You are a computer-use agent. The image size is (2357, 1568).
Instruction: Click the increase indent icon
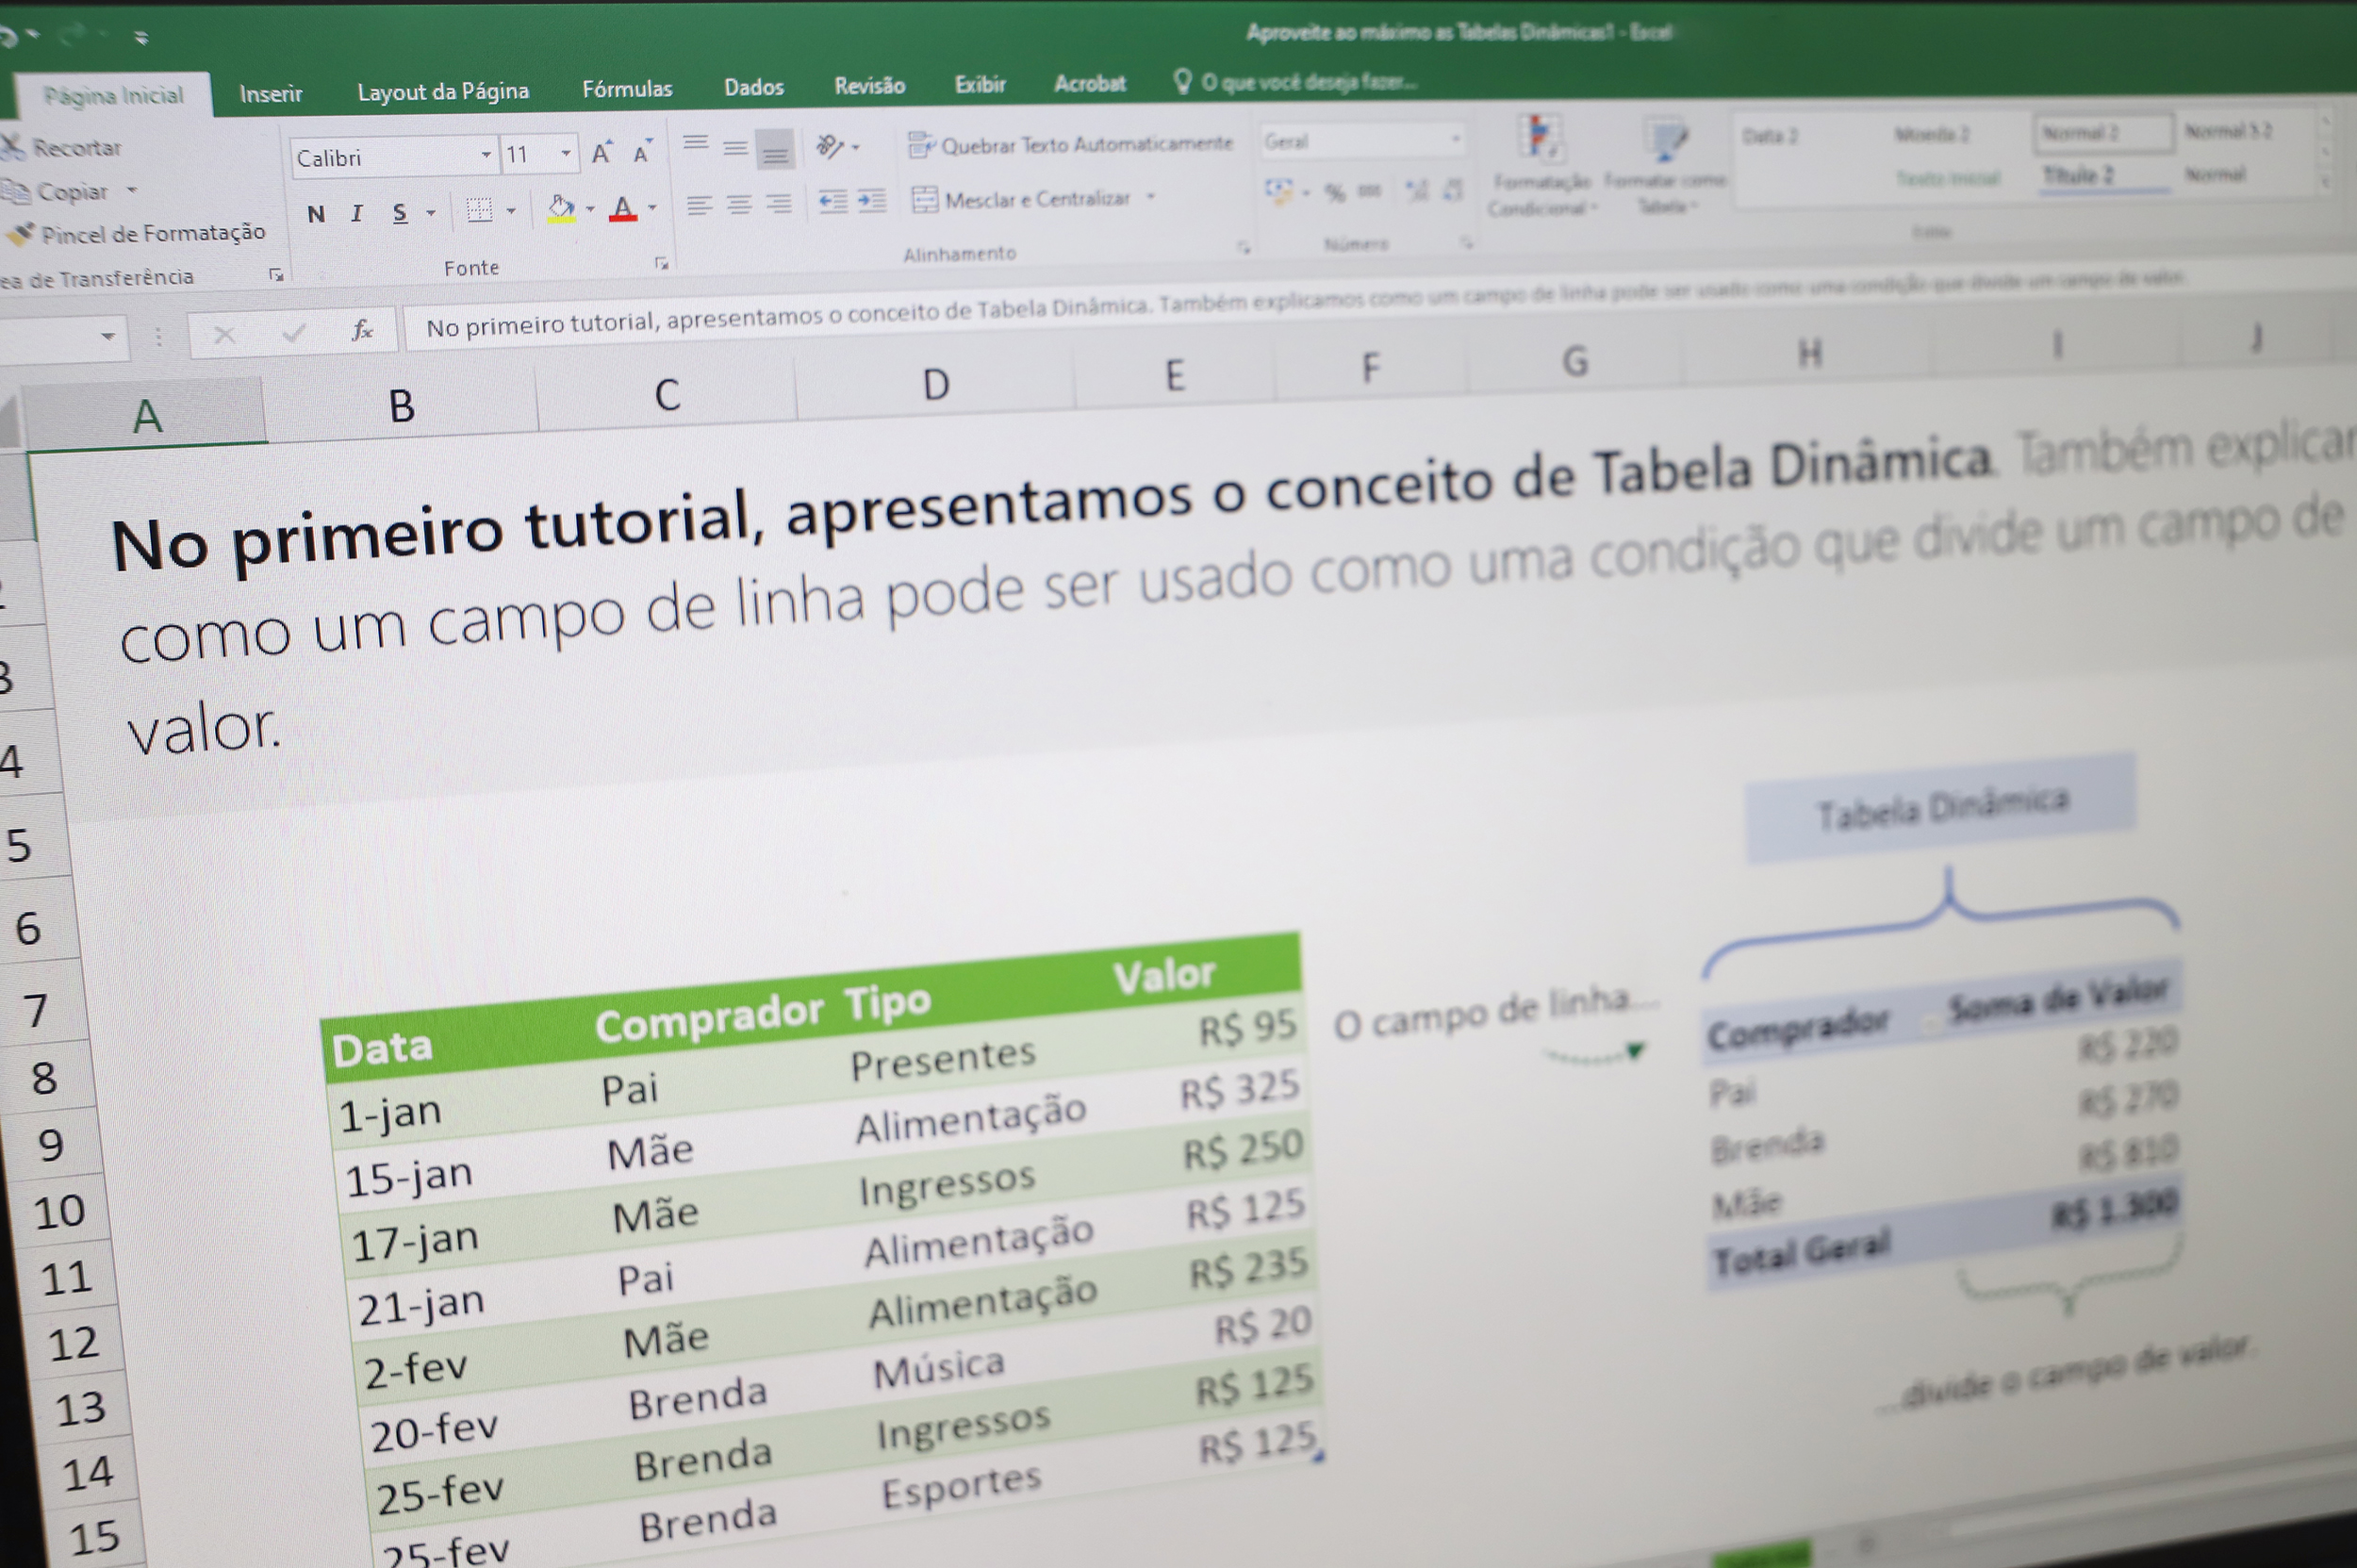tap(871, 201)
